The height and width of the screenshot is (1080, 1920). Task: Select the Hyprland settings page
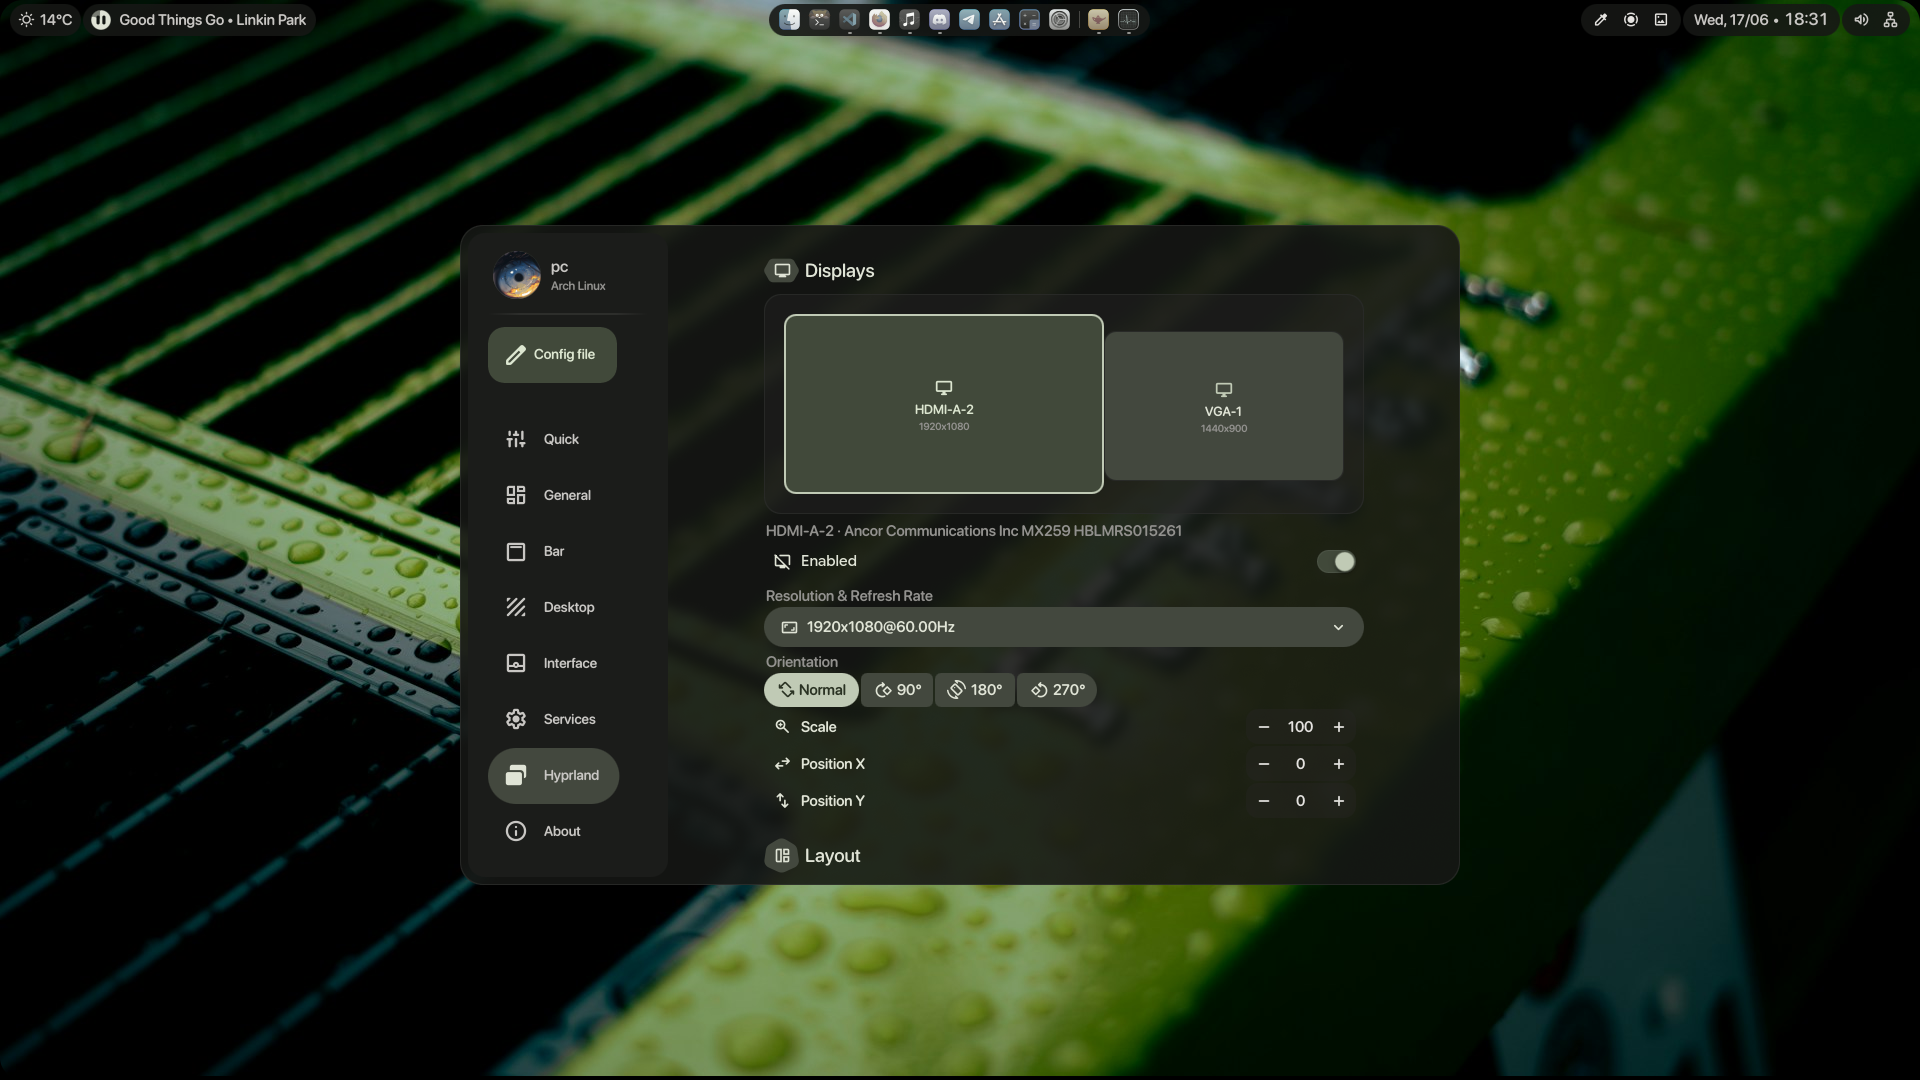[553, 775]
